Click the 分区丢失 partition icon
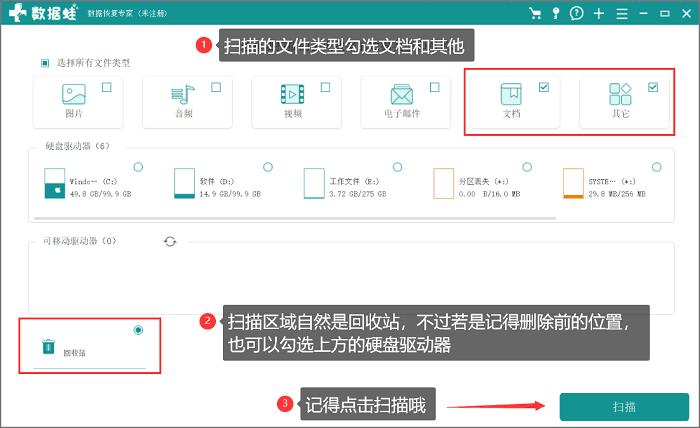This screenshot has width=700, height=428. click(x=443, y=183)
